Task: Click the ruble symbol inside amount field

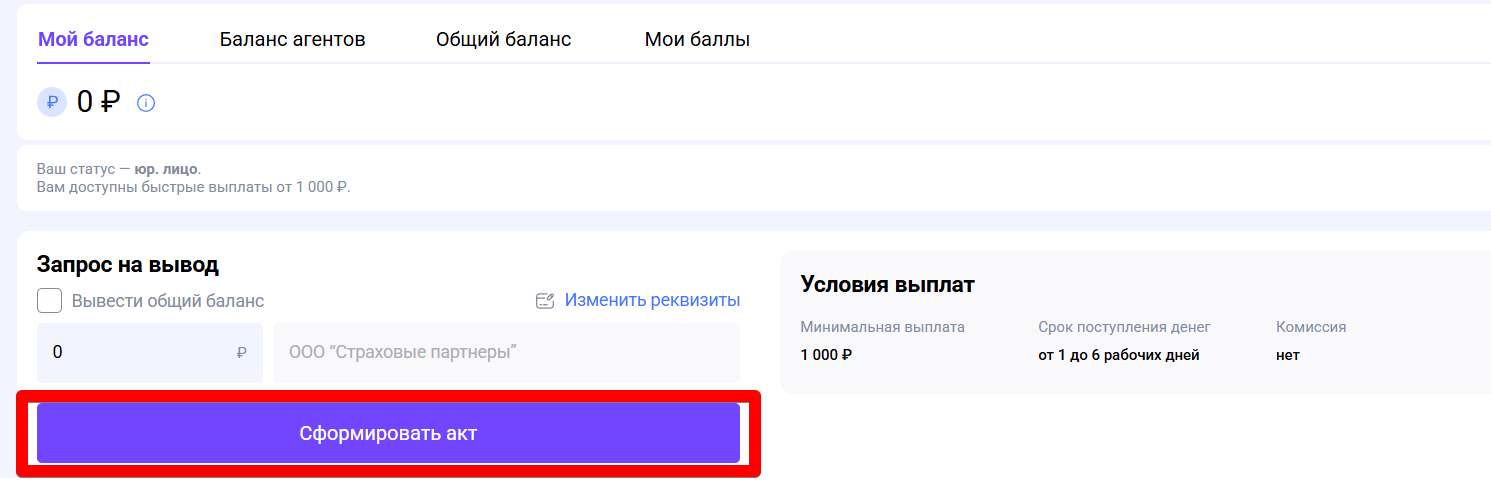Action: pos(242,353)
